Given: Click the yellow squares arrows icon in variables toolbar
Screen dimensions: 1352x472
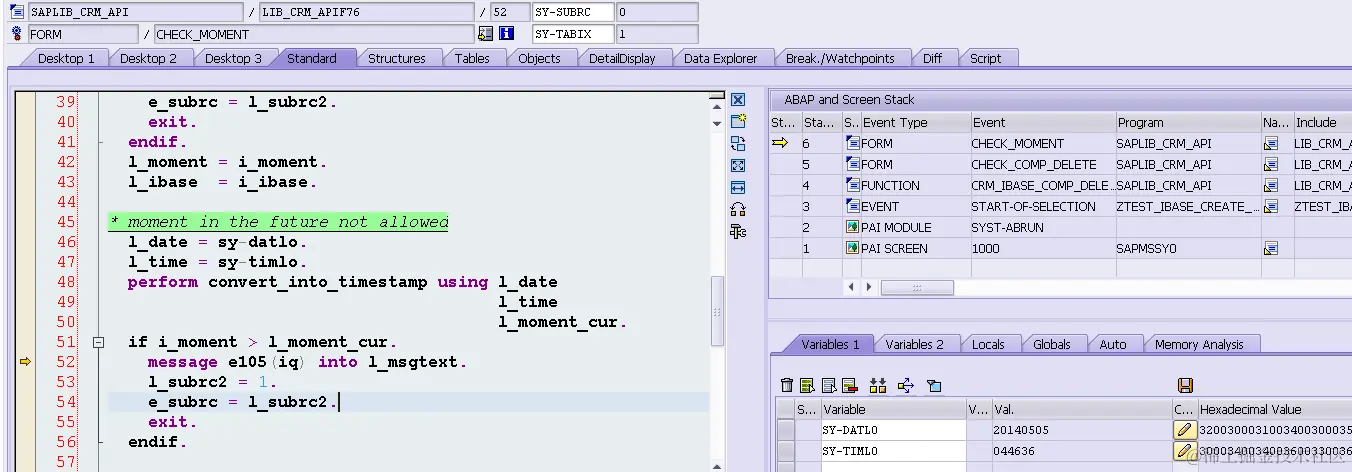Looking at the screenshot, I should point(878,385).
